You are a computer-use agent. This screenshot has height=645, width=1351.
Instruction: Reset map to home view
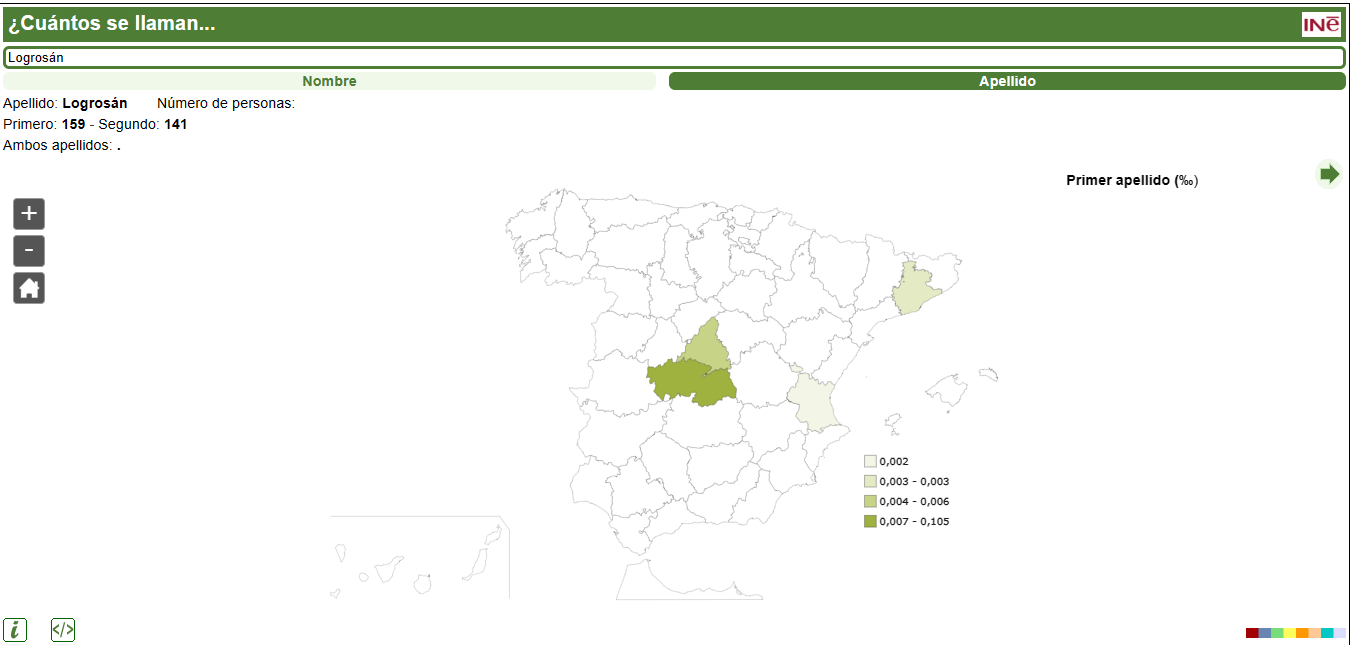[x=29, y=288]
